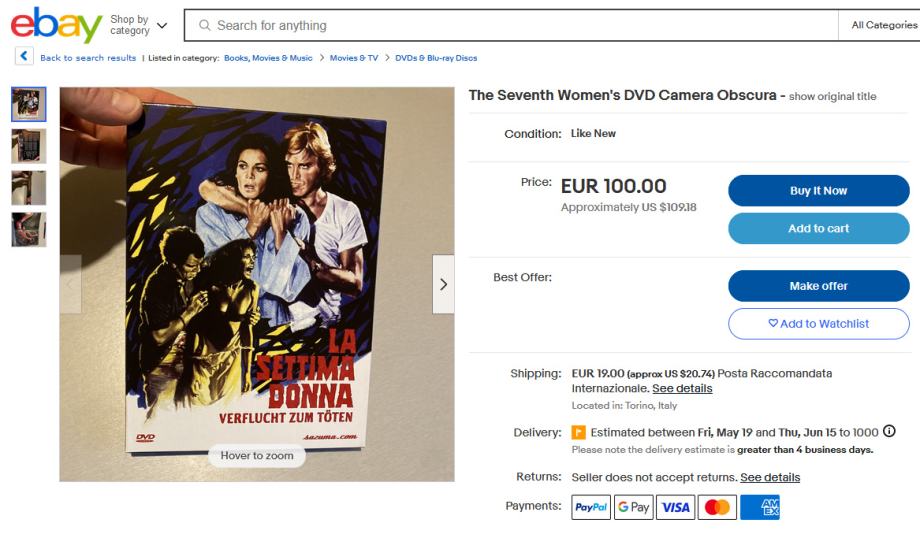Show the next product image arrow
The width and height of the screenshot is (920, 538).
(x=443, y=284)
